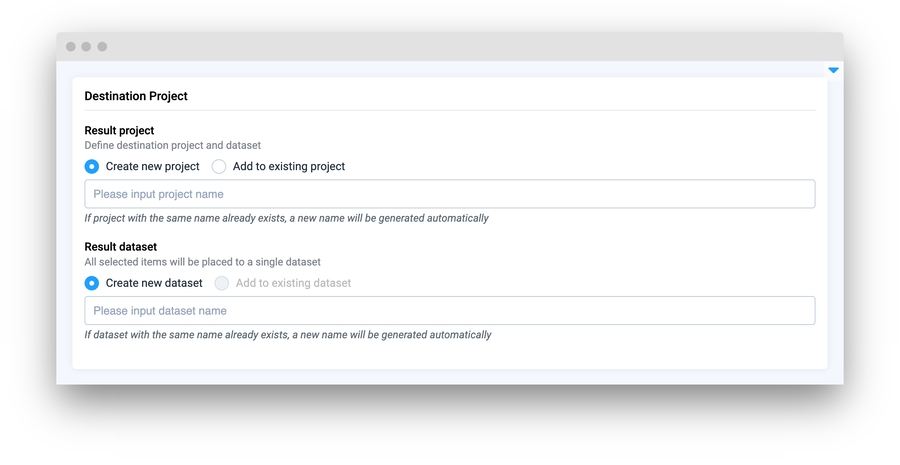900x465 pixels.
Task: Click the window's gray title bar
Action: pos(450,46)
